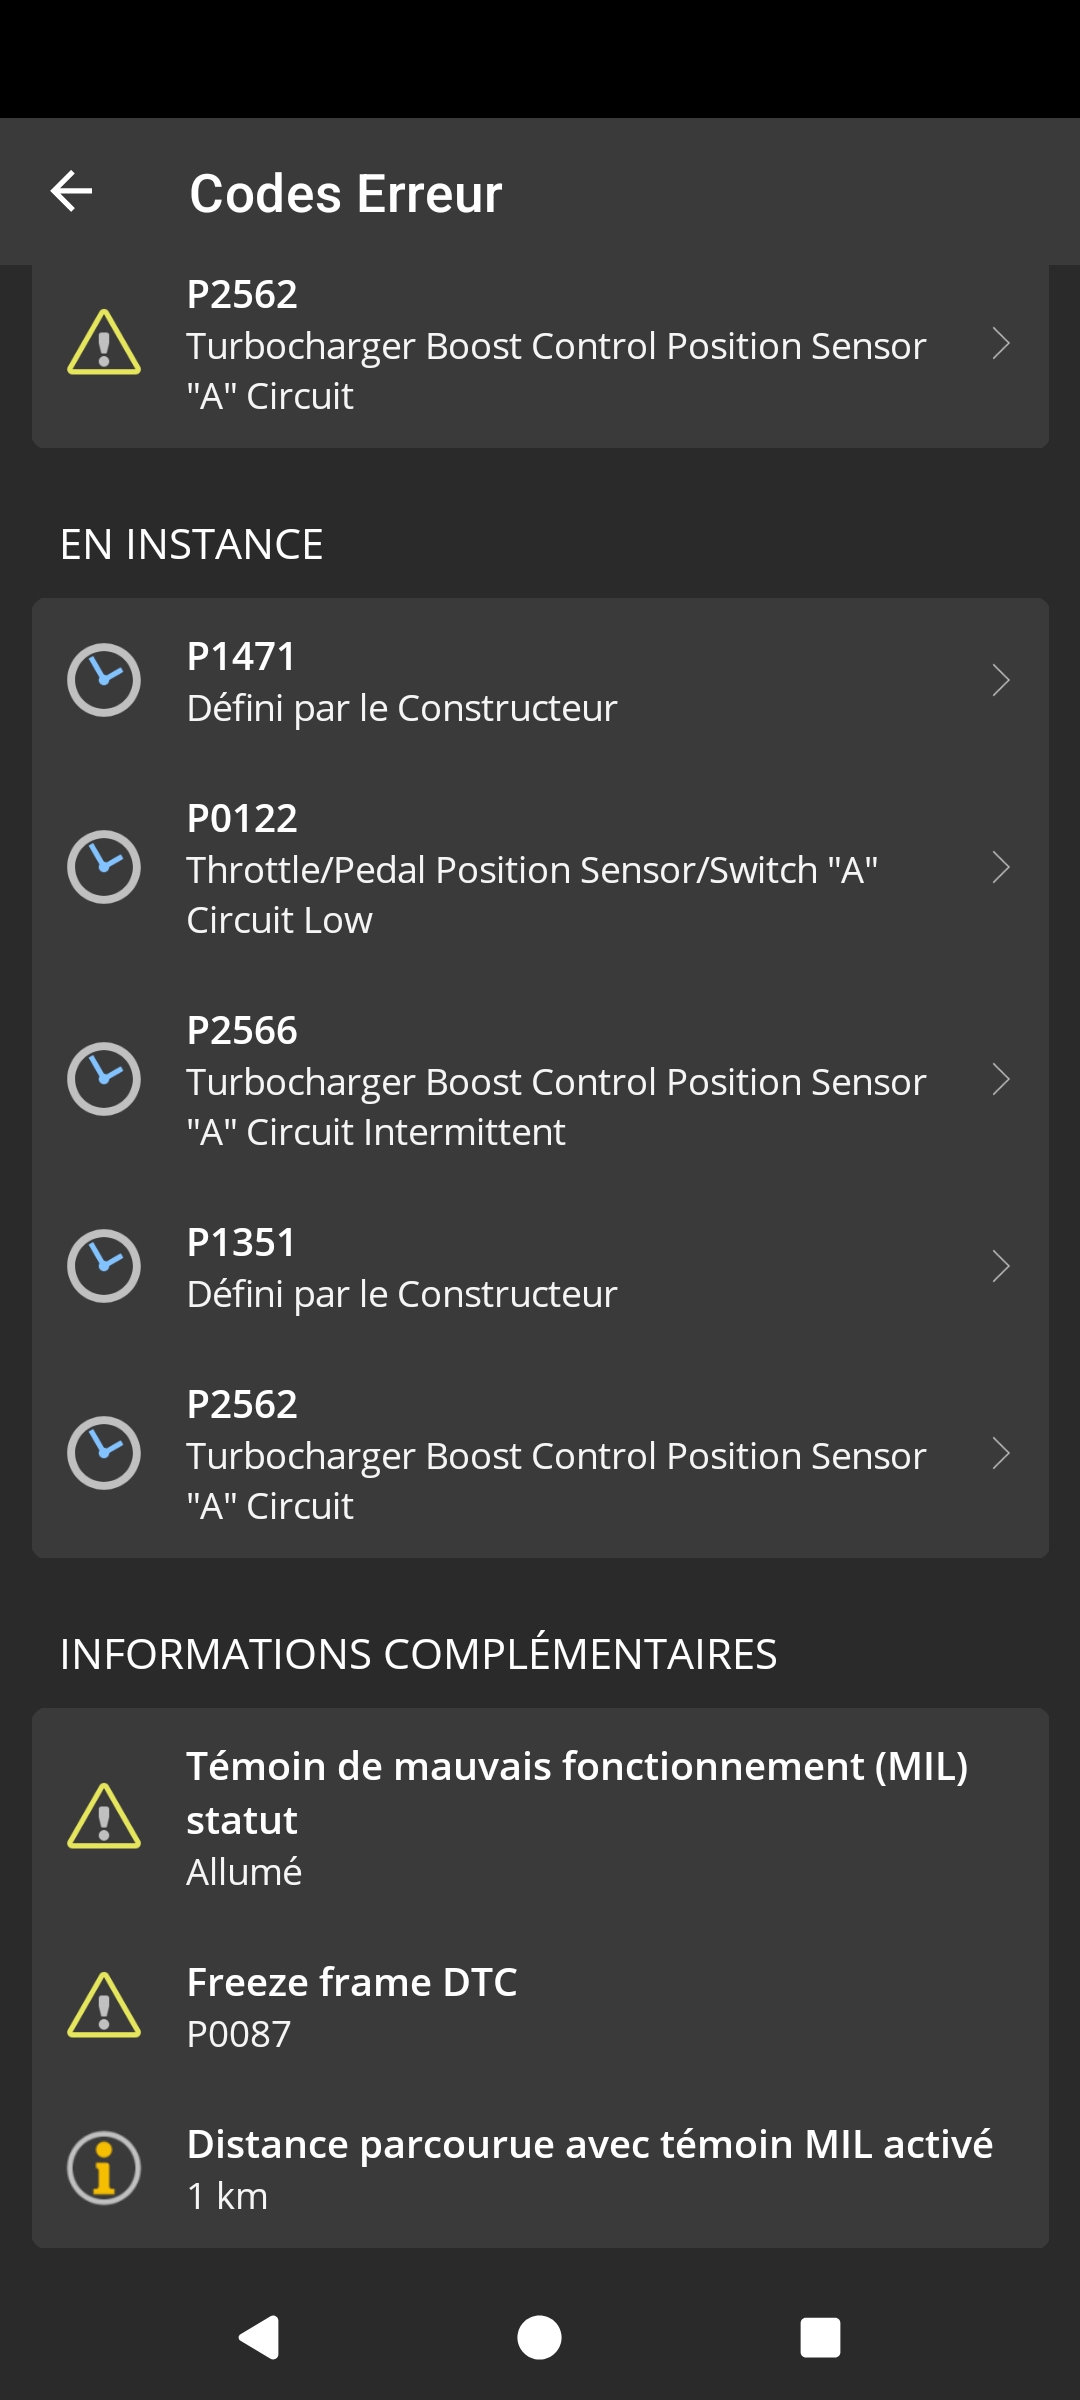Tap the clock icon beside P1471
Screen dimensions: 1080x2400
[x=104, y=680]
